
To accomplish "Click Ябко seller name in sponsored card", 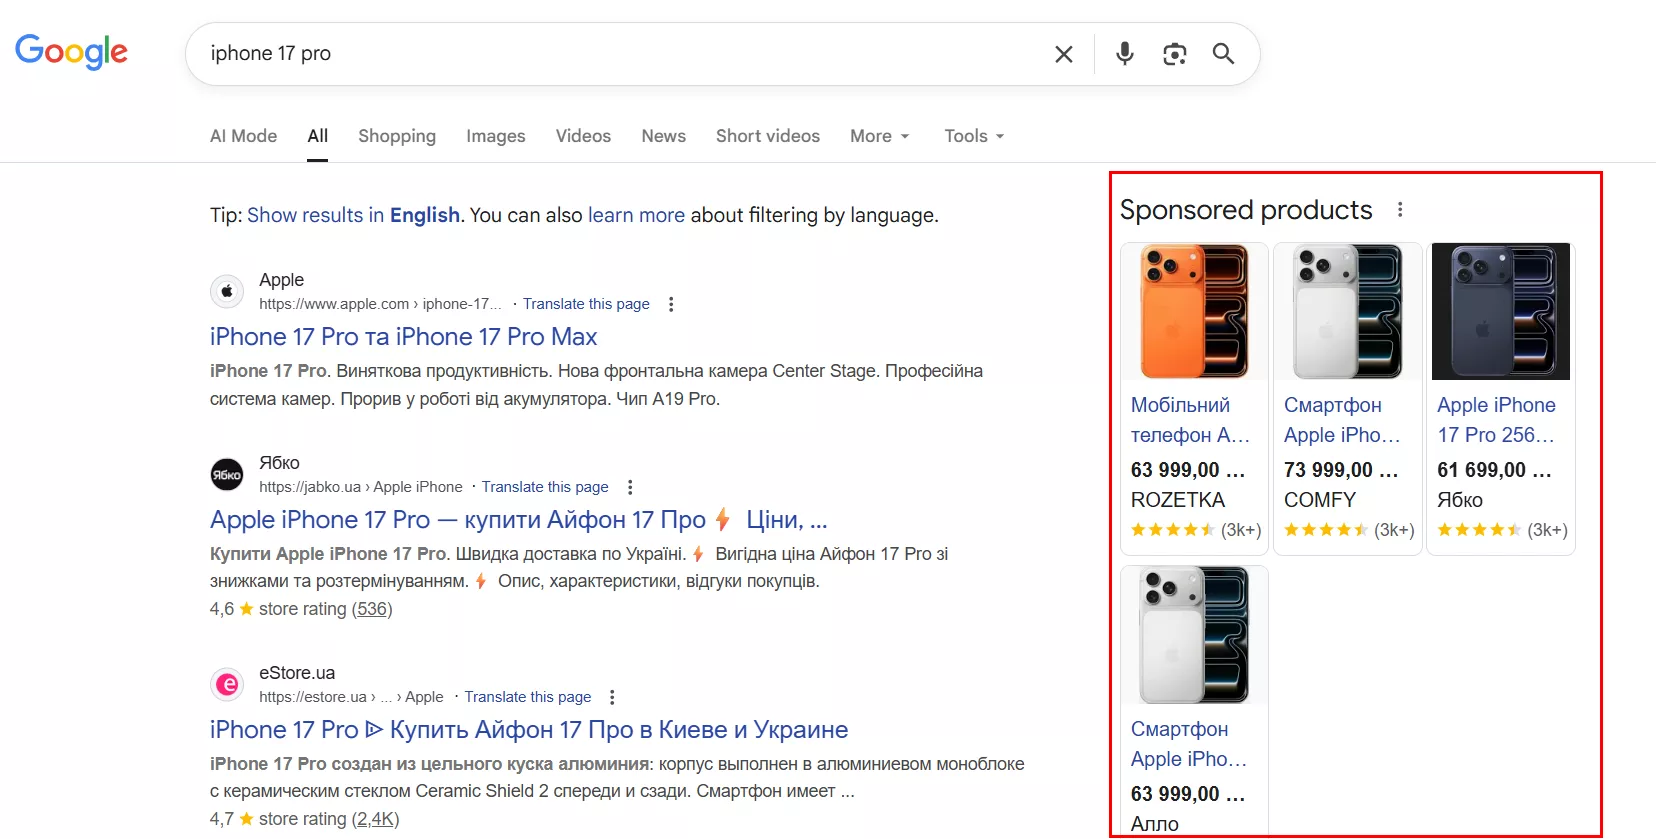I will [x=1460, y=500].
